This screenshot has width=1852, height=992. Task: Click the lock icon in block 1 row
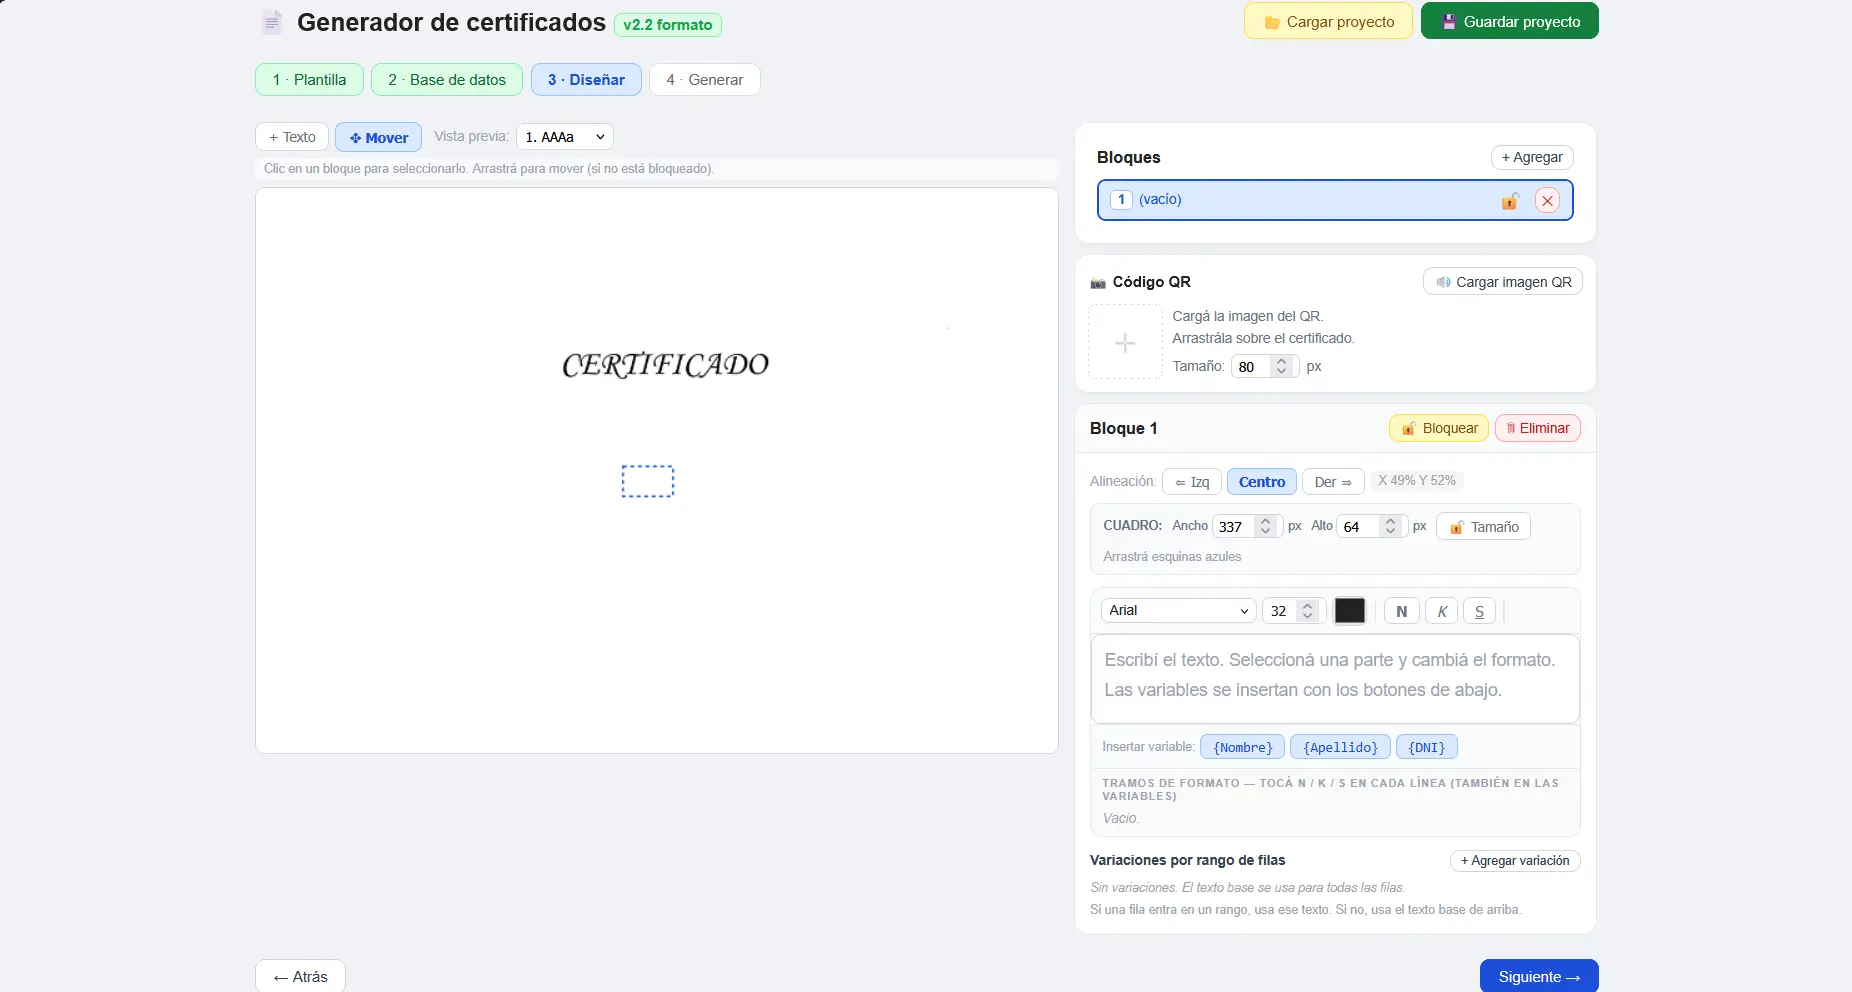coord(1510,201)
